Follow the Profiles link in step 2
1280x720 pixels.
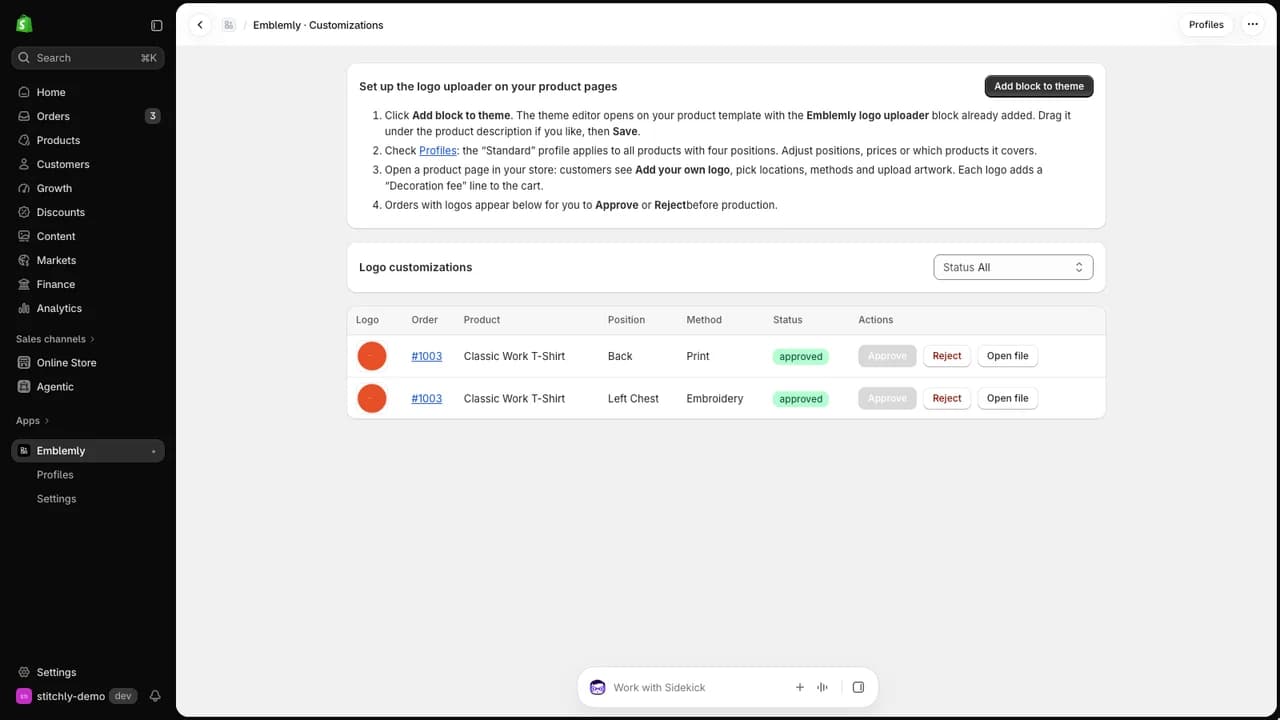point(437,151)
